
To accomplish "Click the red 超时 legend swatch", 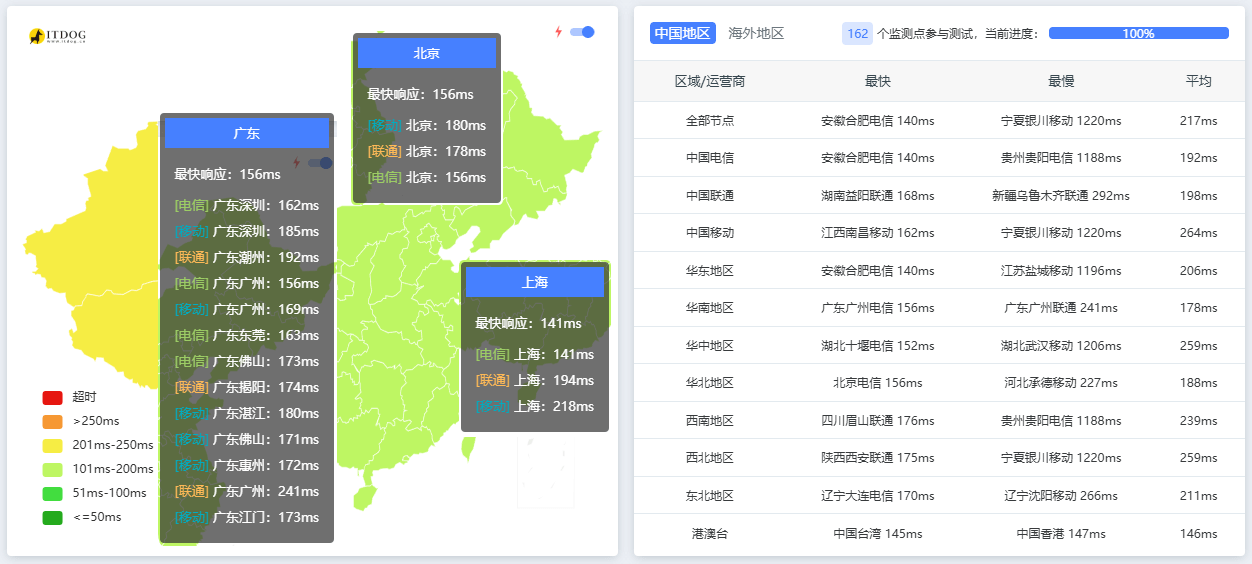I will [x=52, y=397].
